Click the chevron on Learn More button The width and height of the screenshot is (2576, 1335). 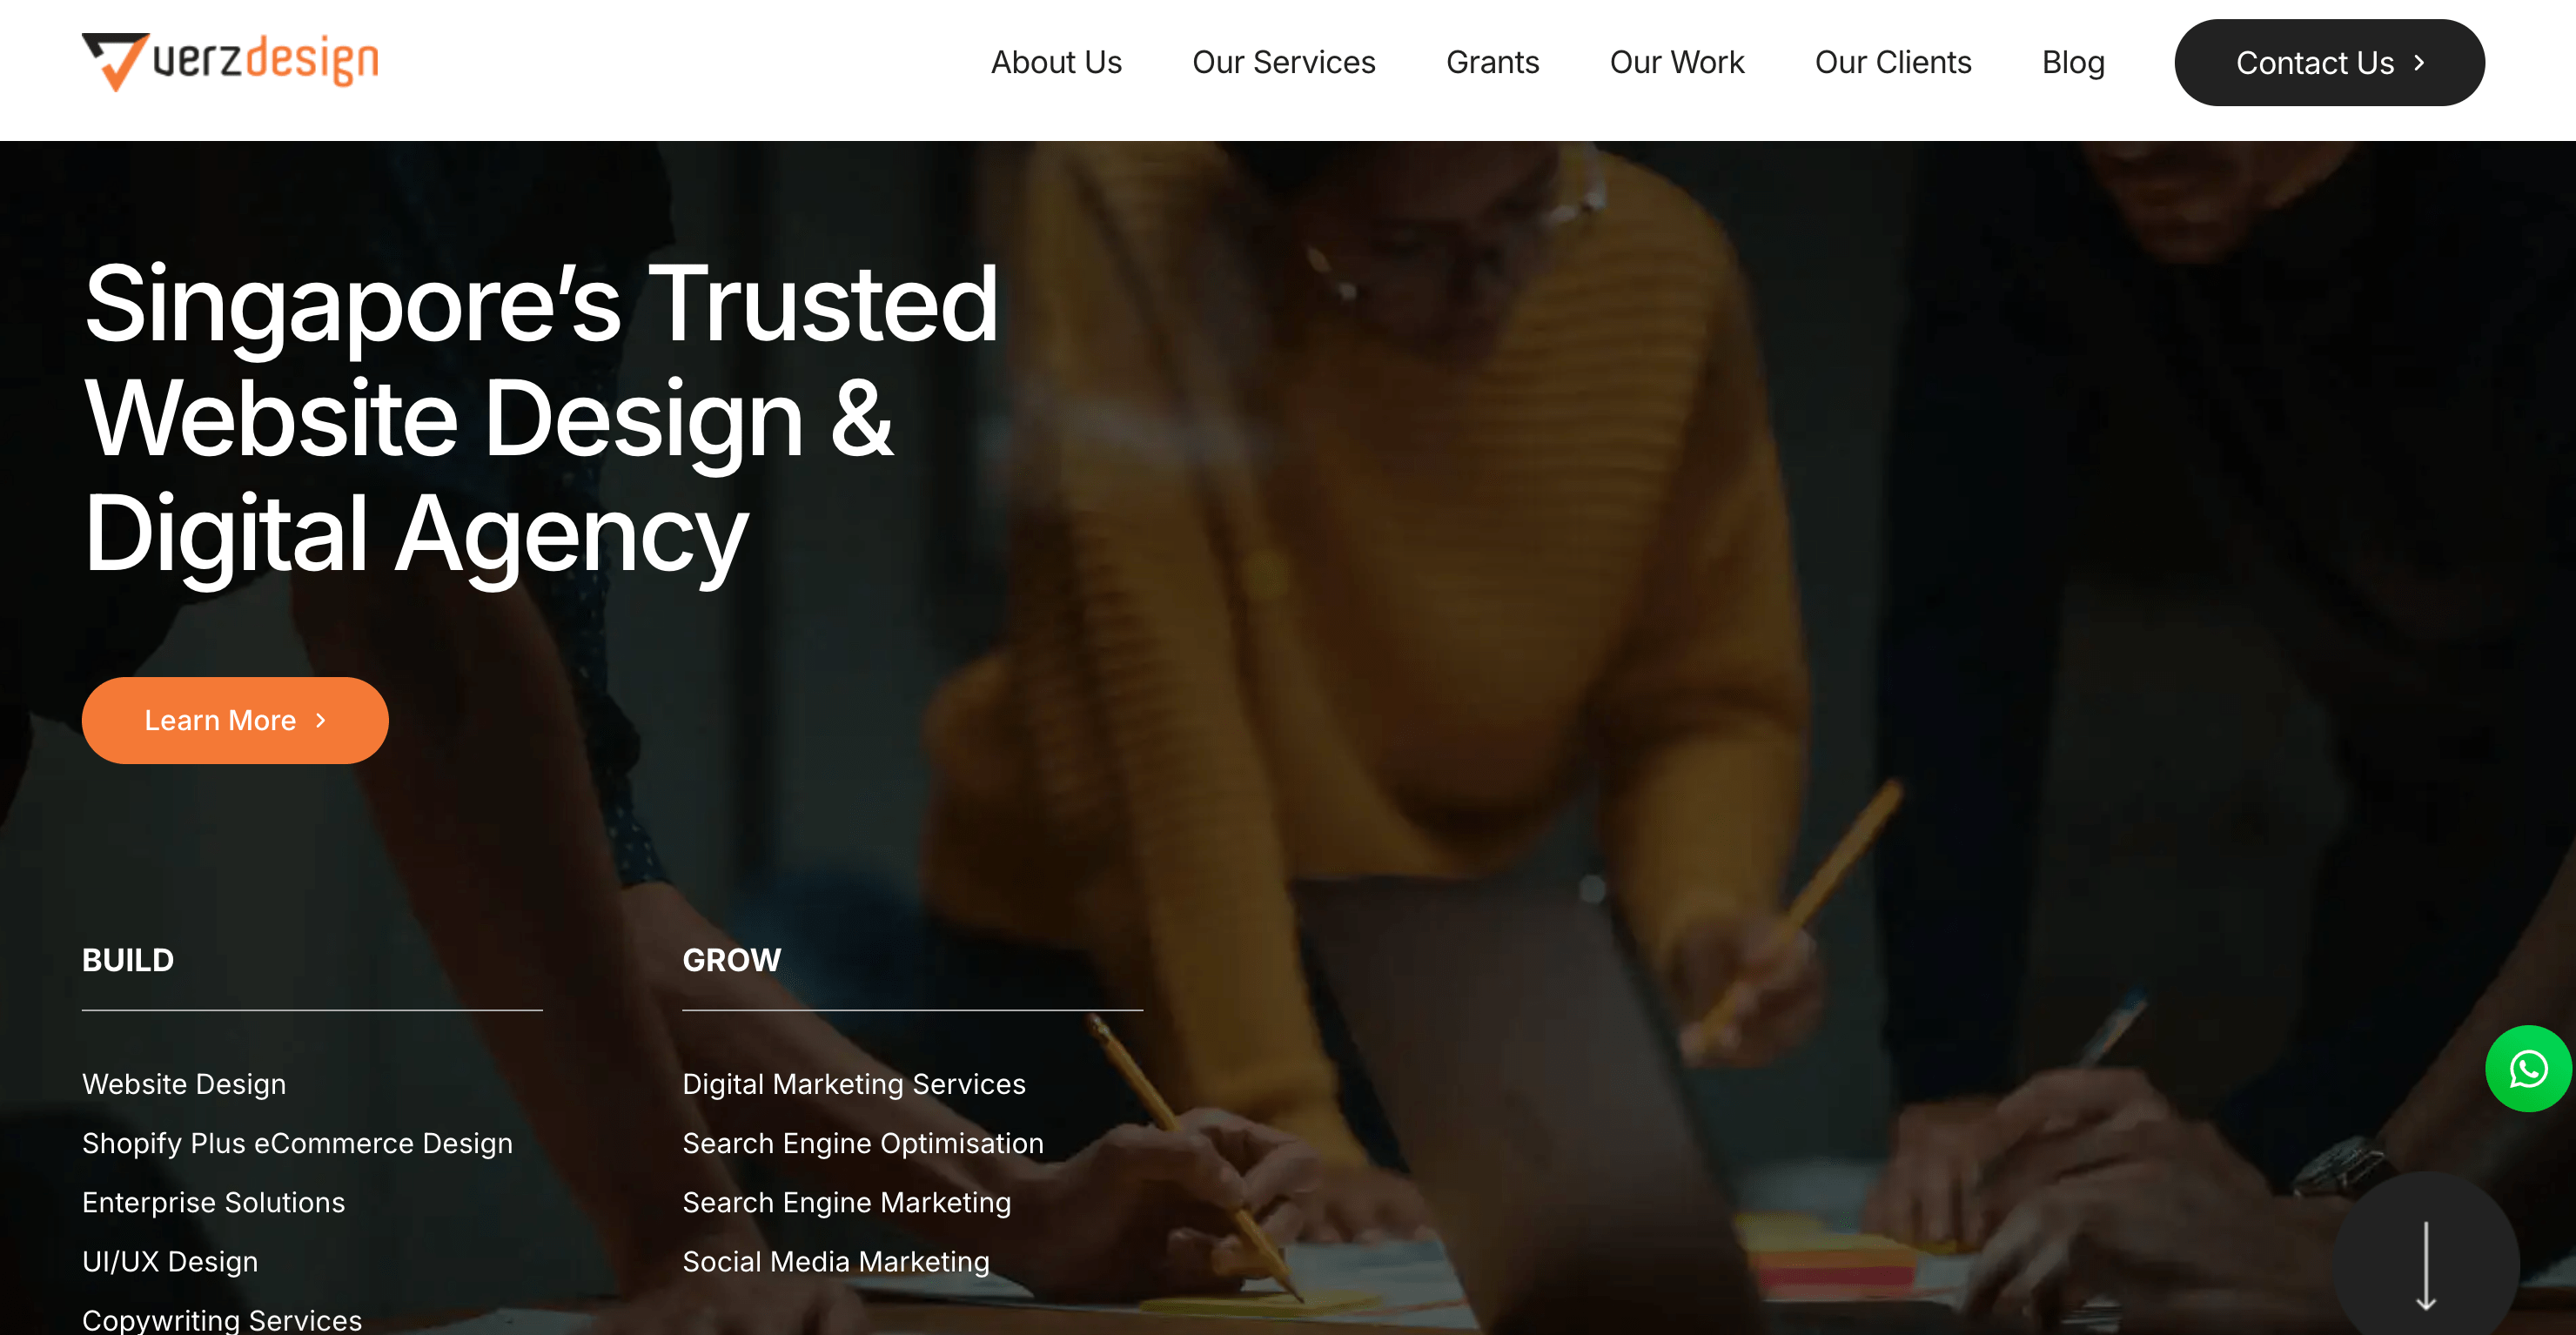pyautogui.click(x=321, y=720)
